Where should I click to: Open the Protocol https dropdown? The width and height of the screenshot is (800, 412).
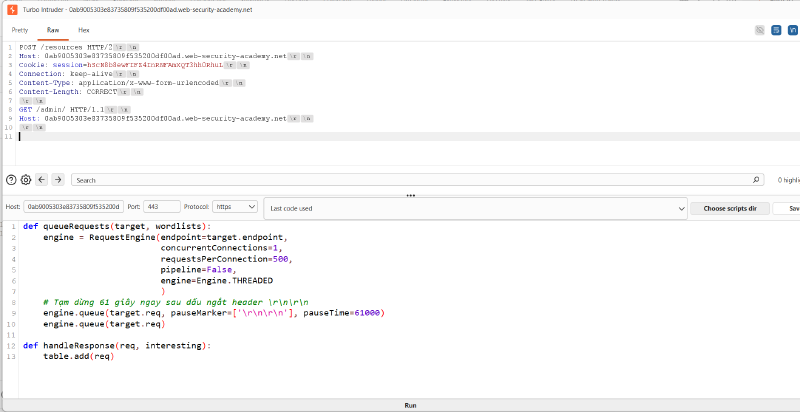coord(235,207)
